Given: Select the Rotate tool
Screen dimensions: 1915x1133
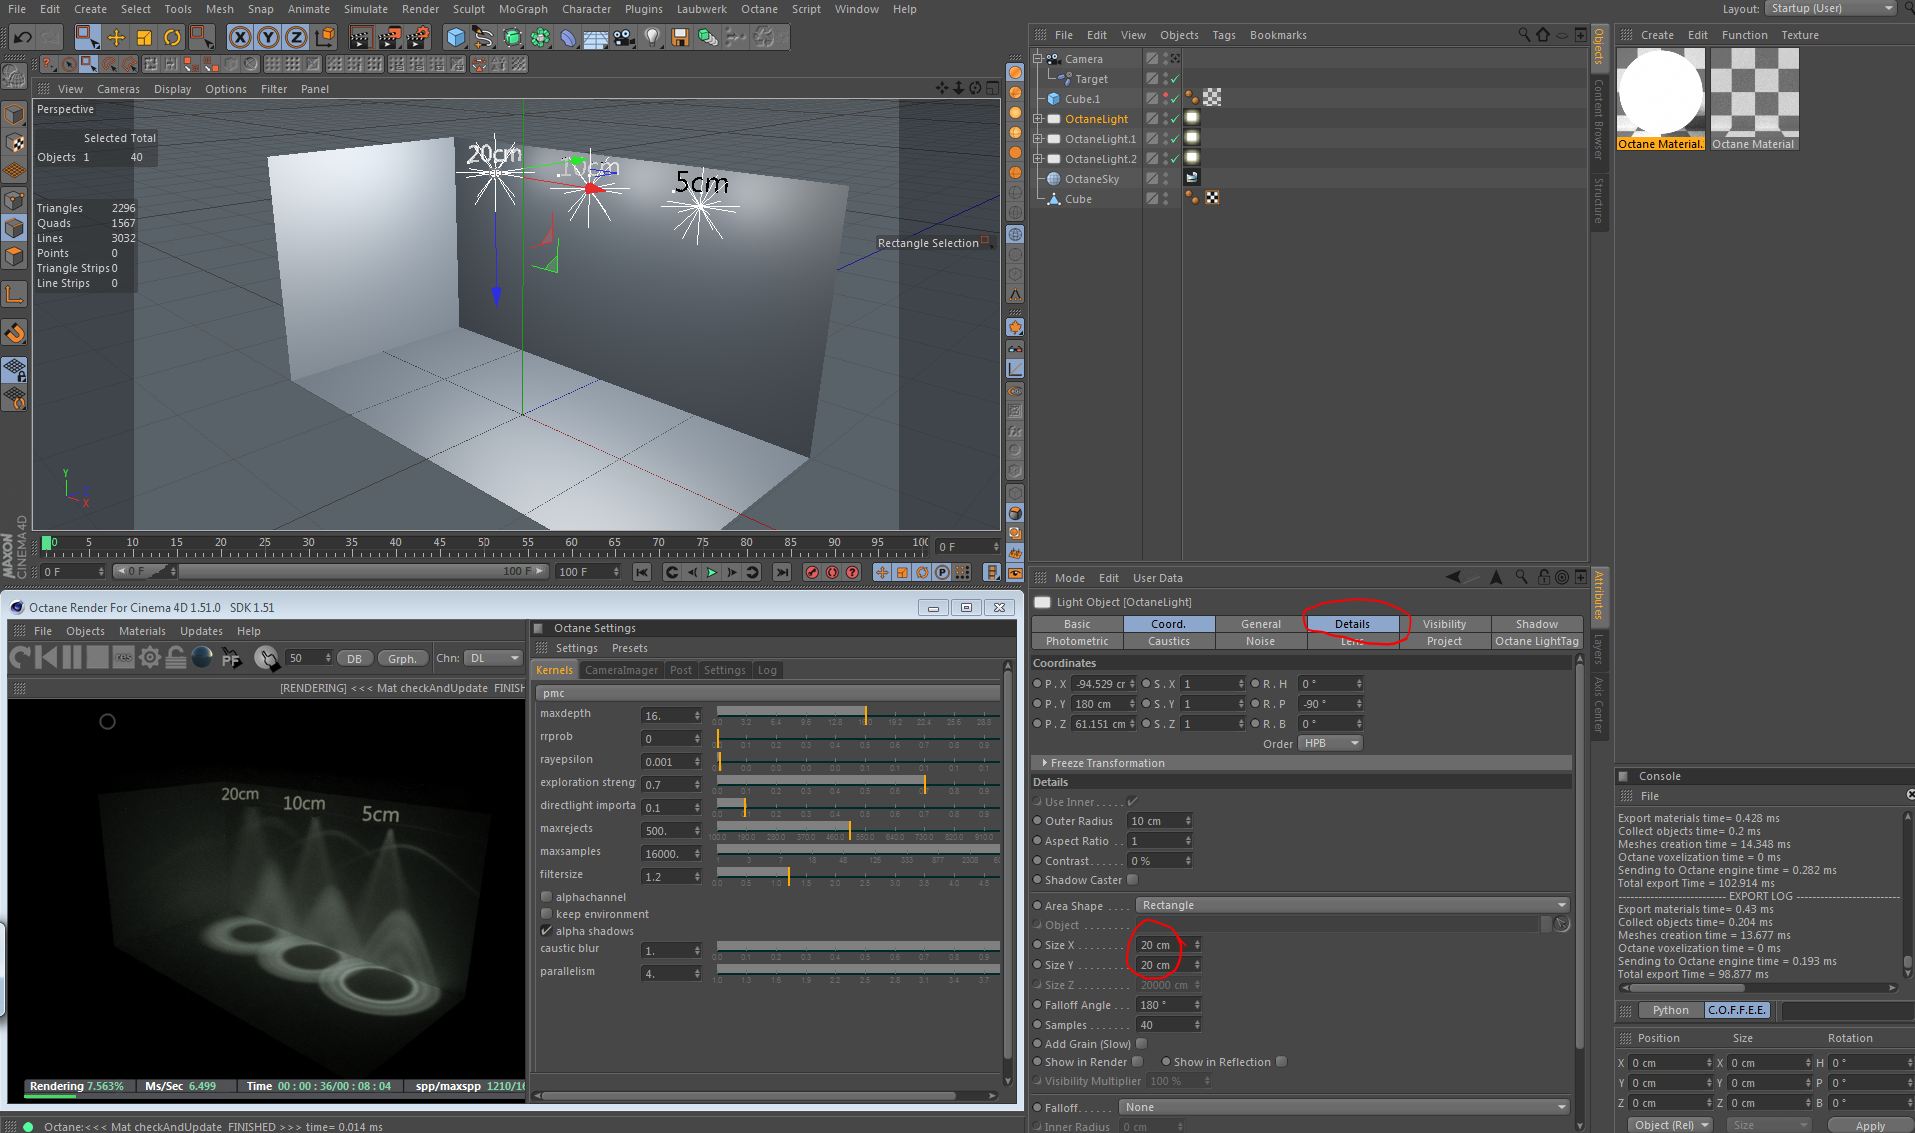Looking at the screenshot, I should click(x=172, y=38).
